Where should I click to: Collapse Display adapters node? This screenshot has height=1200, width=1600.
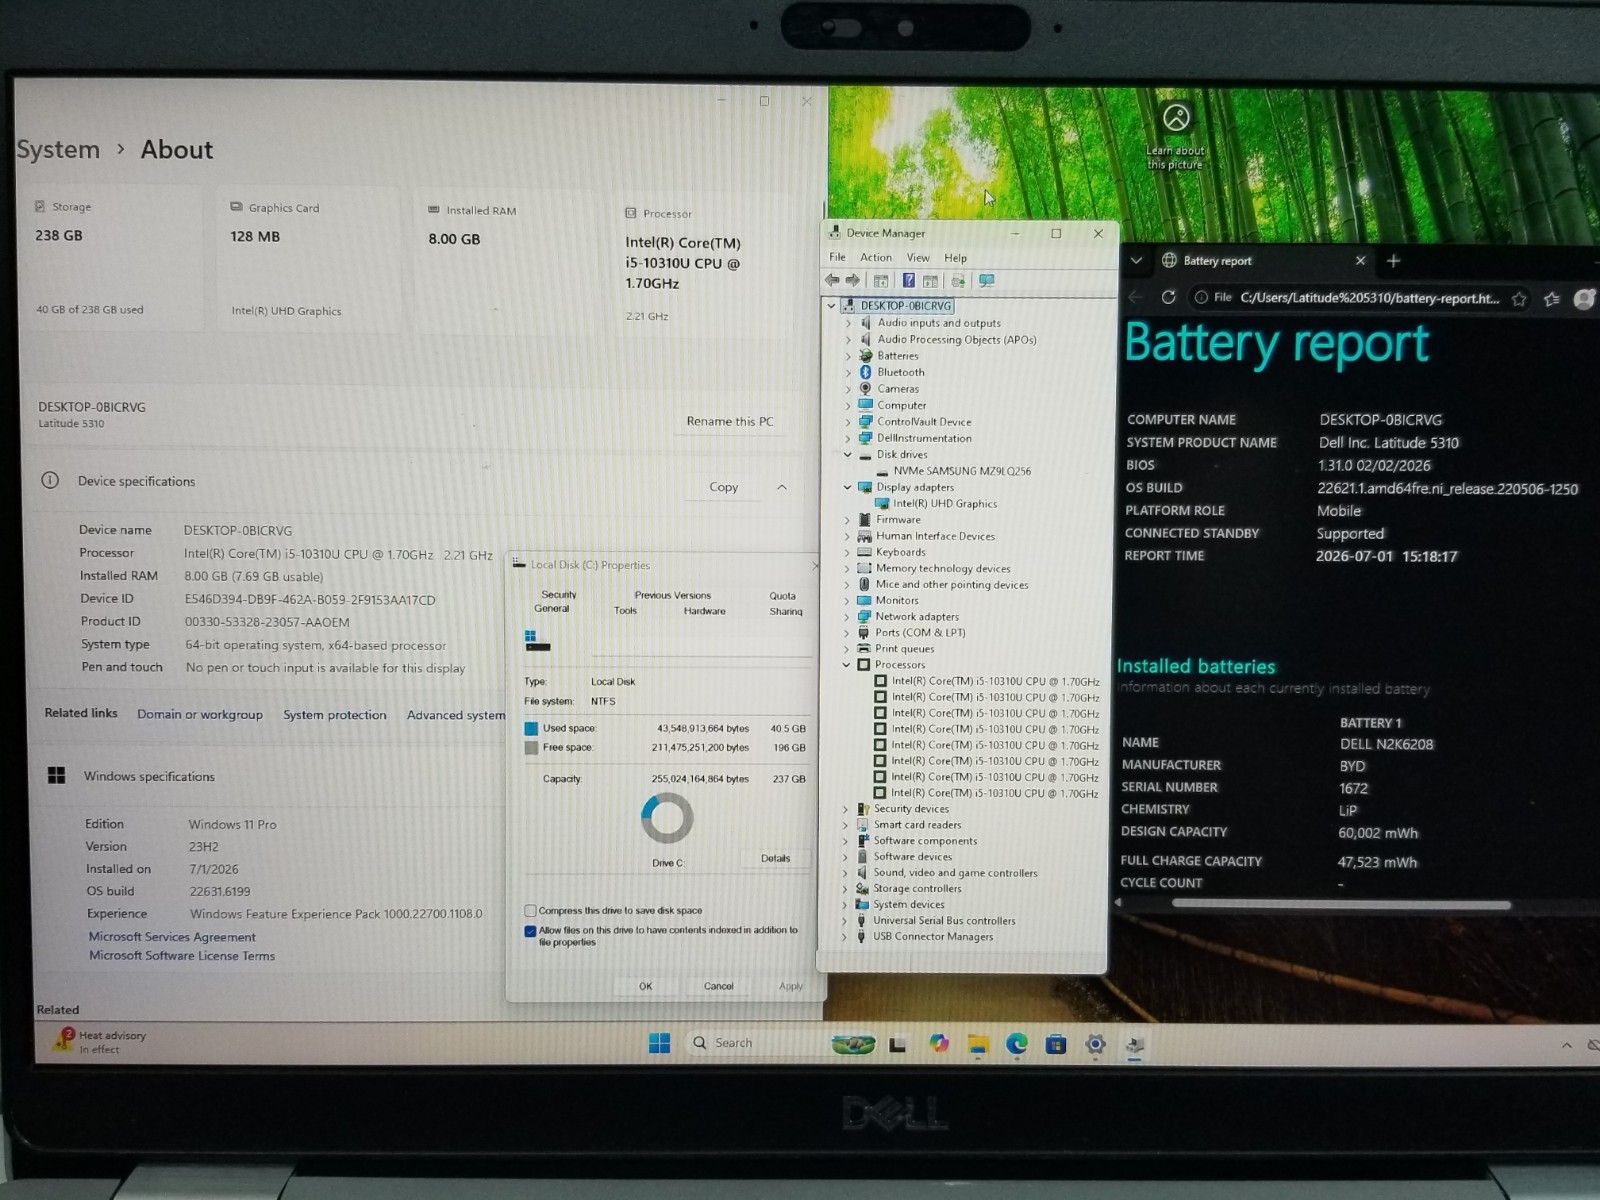click(x=848, y=487)
